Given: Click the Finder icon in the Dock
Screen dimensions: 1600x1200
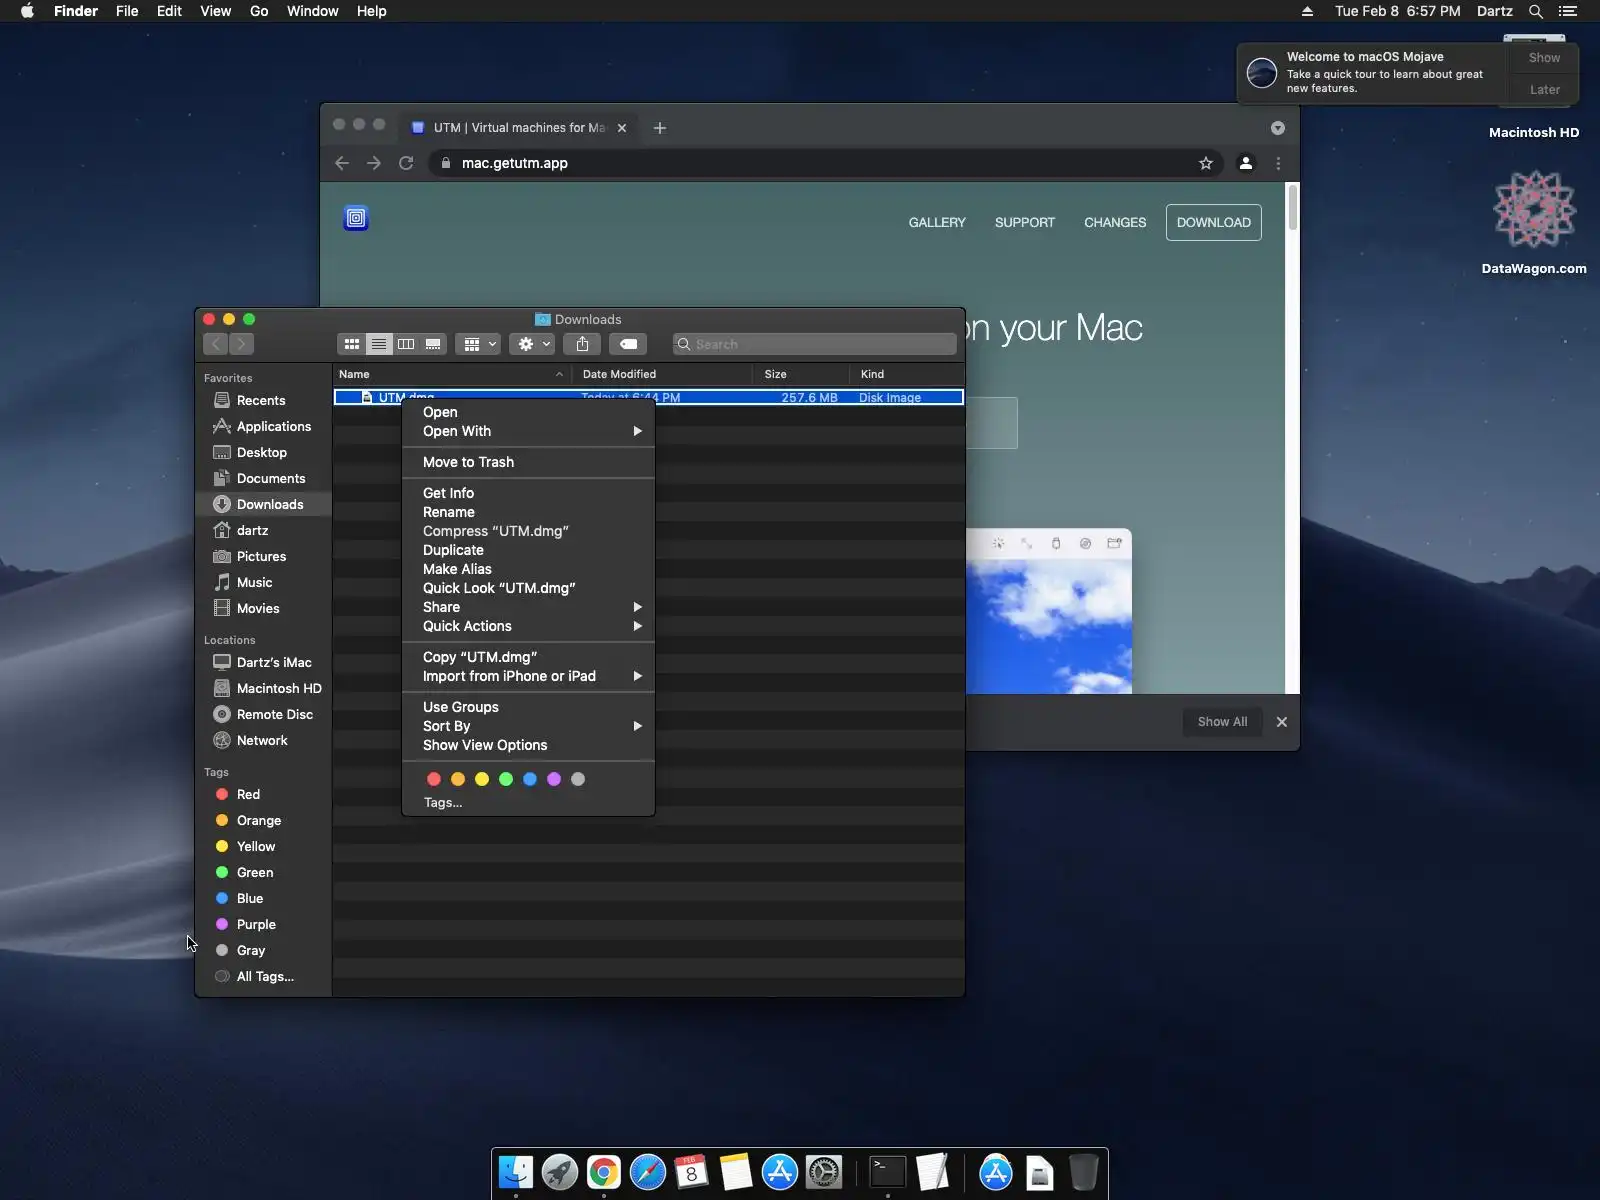Looking at the screenshot, I should [x=516, y=1172].
